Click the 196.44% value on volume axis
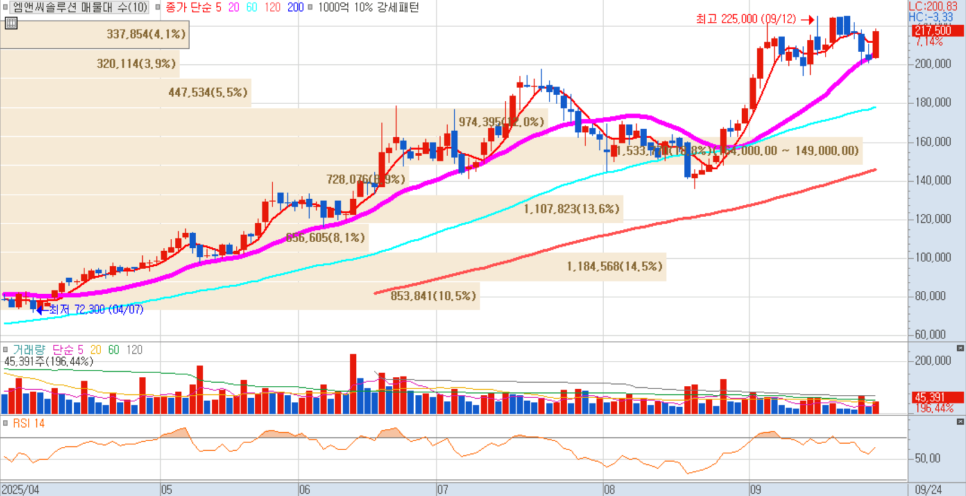This screenshot has width=966, height=496. click(934, 409)
